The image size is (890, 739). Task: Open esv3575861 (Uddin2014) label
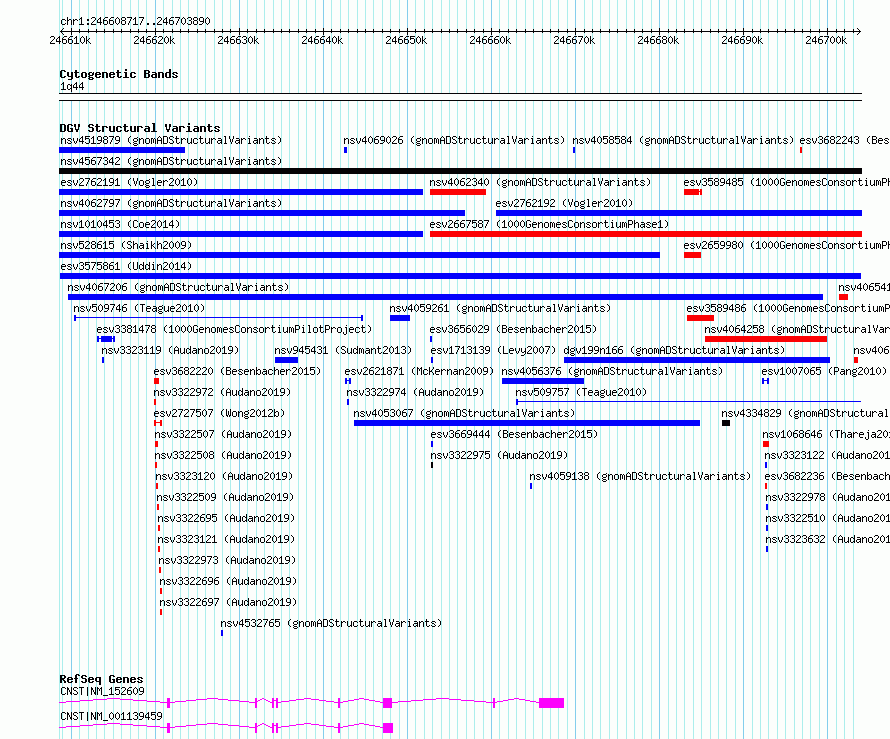[x=126, y=266]
